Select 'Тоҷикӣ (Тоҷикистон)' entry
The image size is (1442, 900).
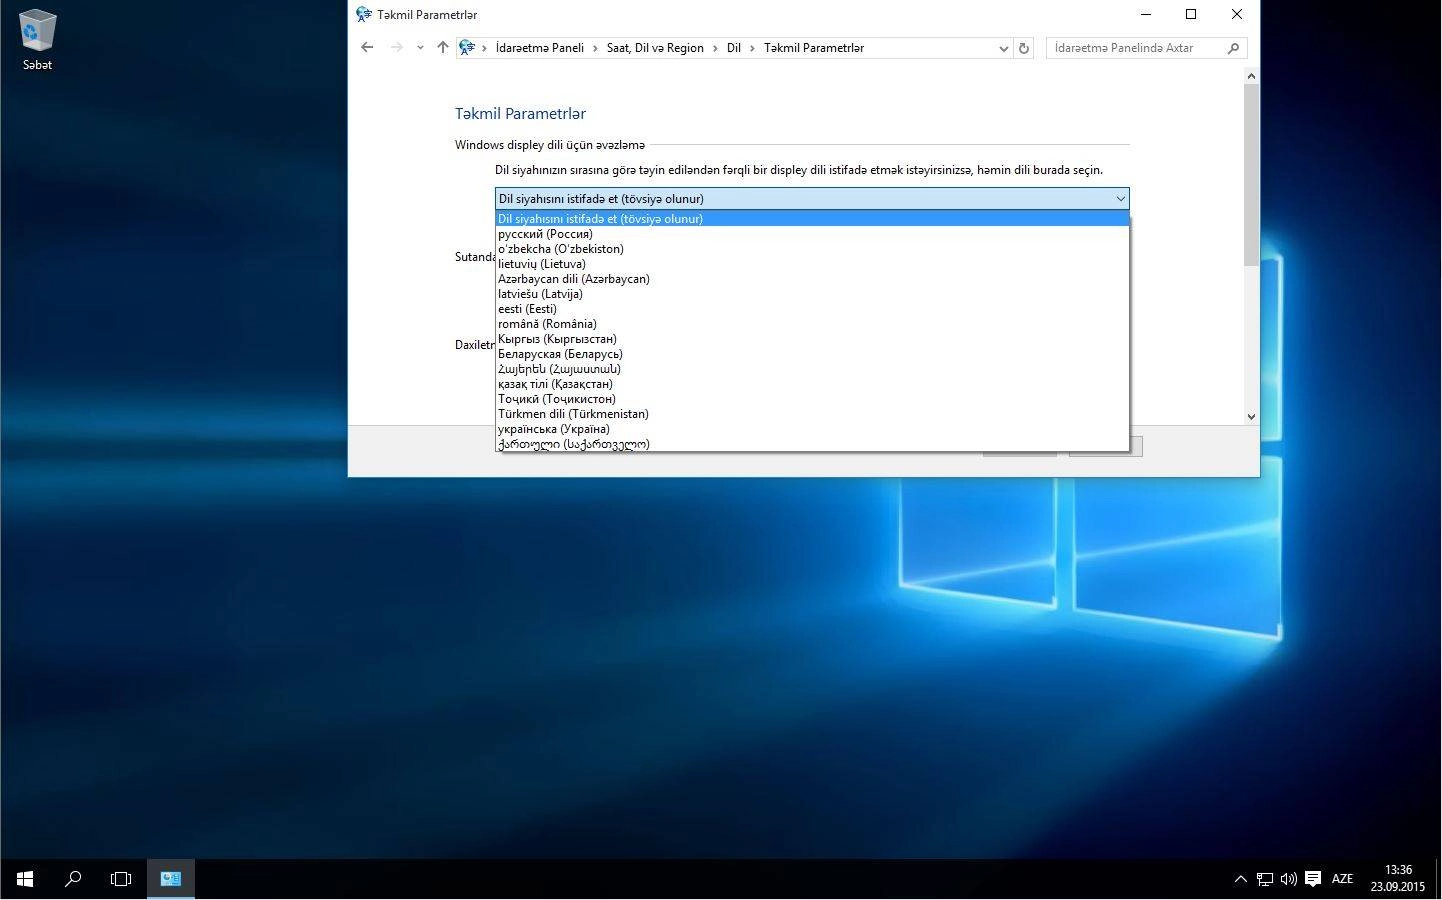click(x=812, y=399)
